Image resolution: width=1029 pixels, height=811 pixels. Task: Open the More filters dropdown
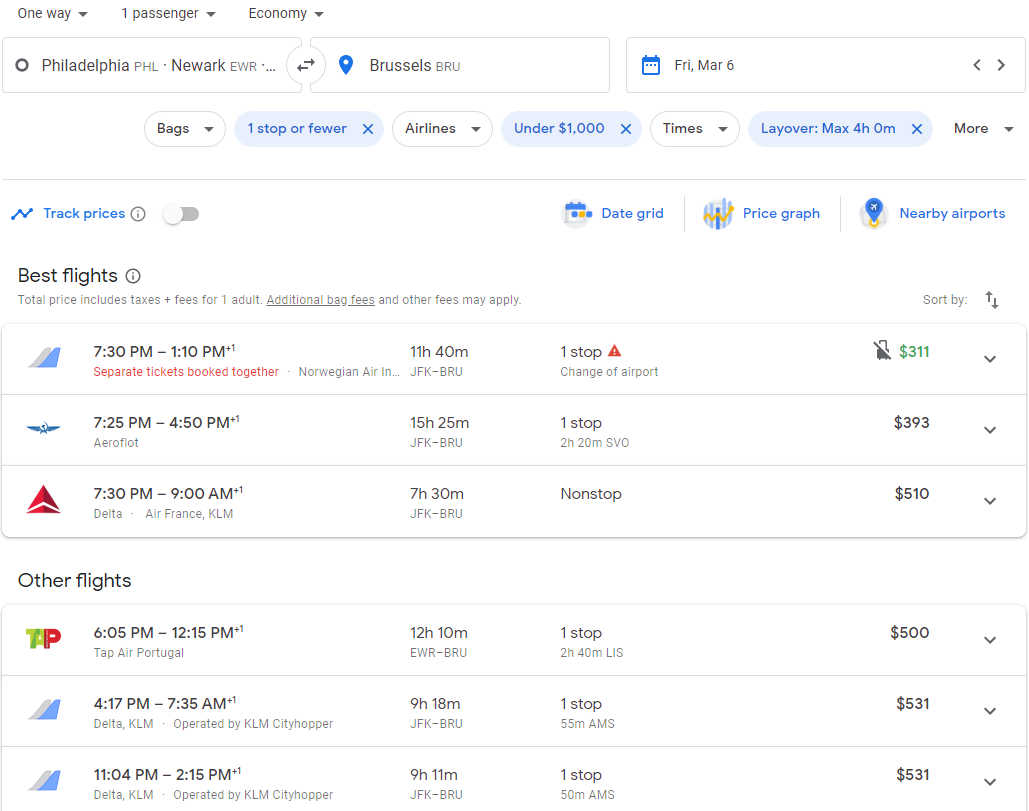[x=983, y=129]
